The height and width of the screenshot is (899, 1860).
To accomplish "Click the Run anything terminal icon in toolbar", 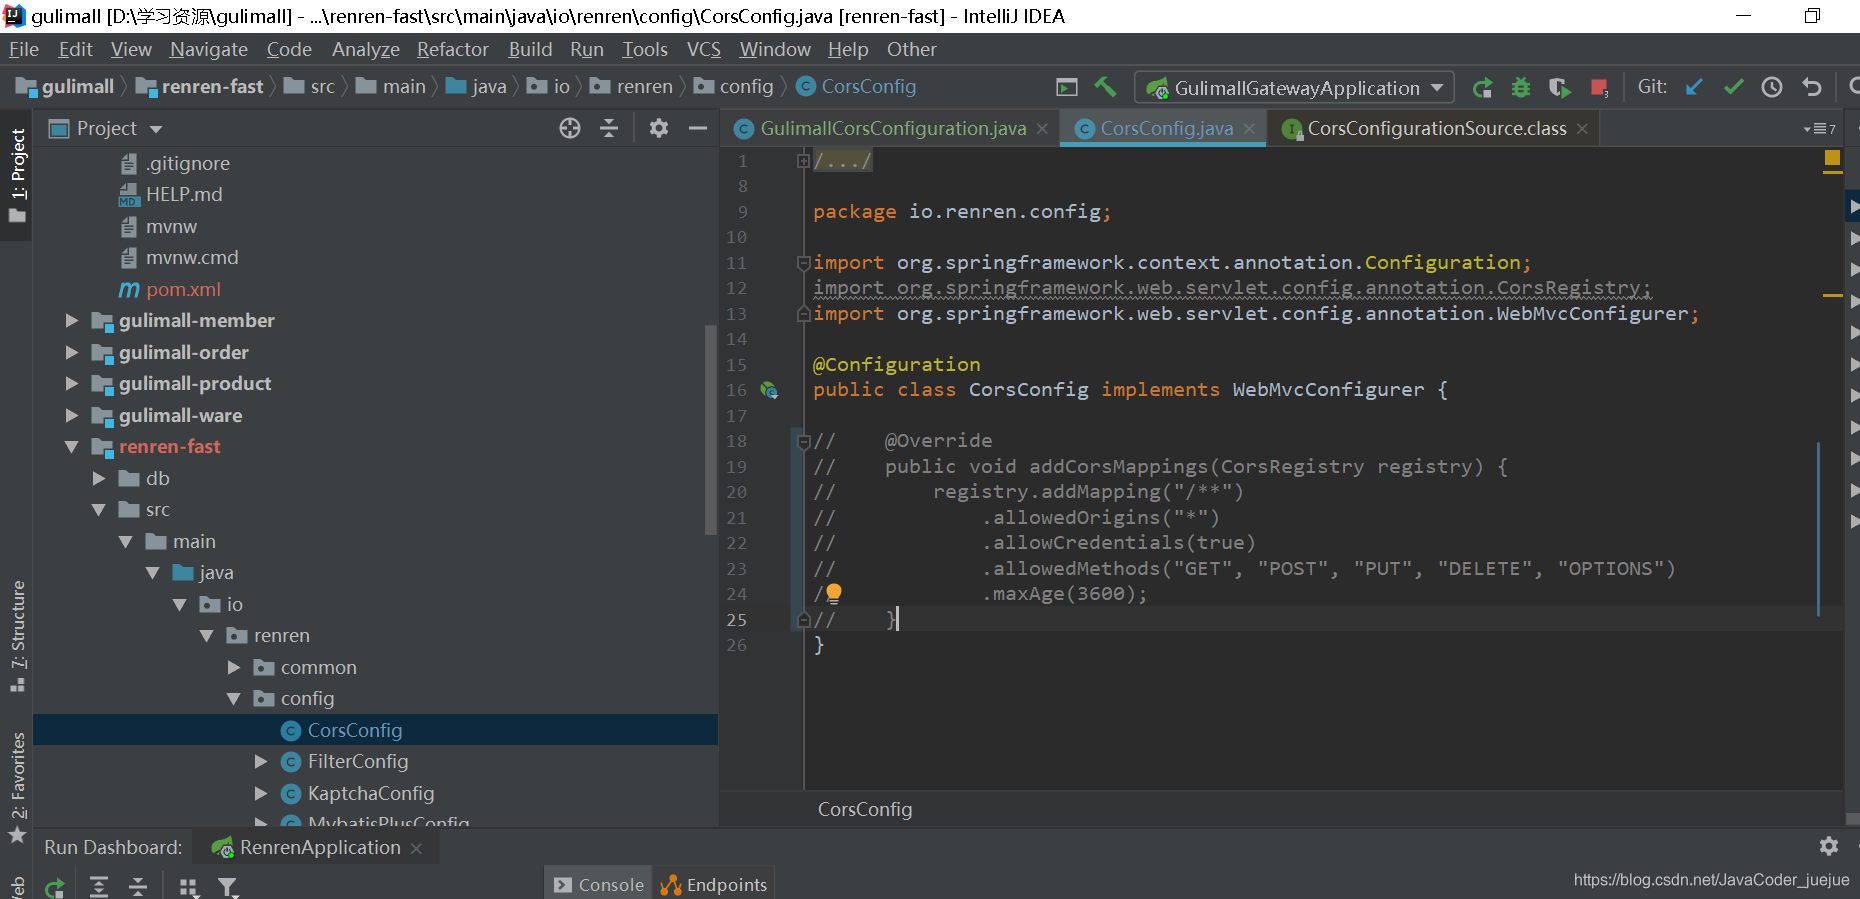I will 1067,87.
